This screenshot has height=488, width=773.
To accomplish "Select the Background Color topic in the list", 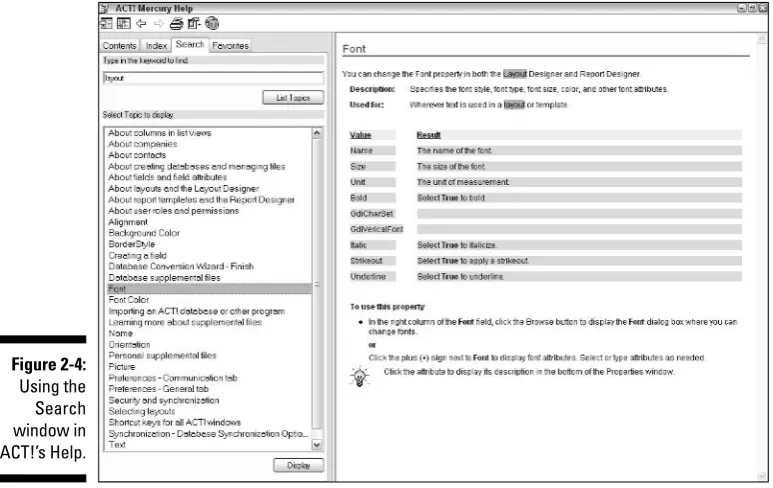I will [144, 233].
